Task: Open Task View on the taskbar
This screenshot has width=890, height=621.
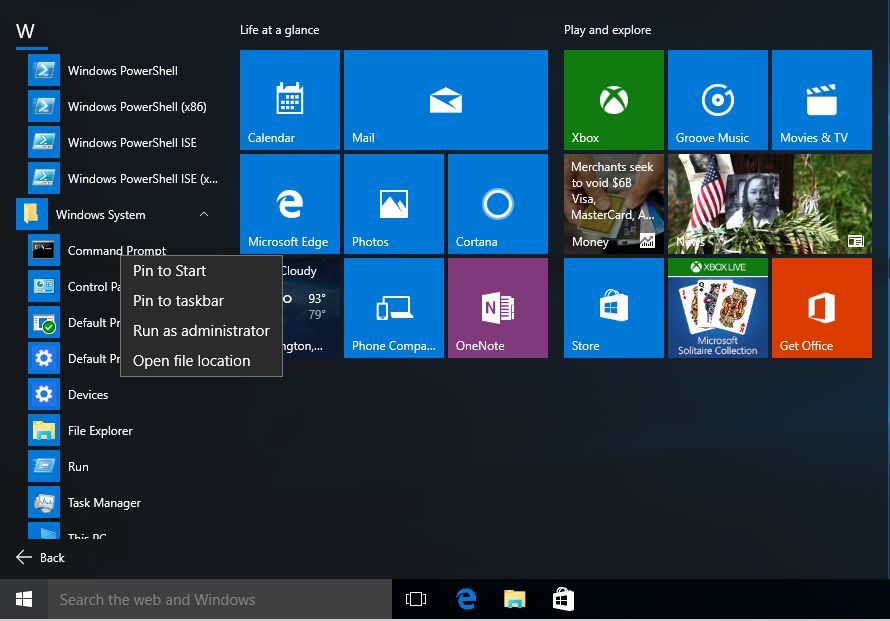Action: coord(415,599)
